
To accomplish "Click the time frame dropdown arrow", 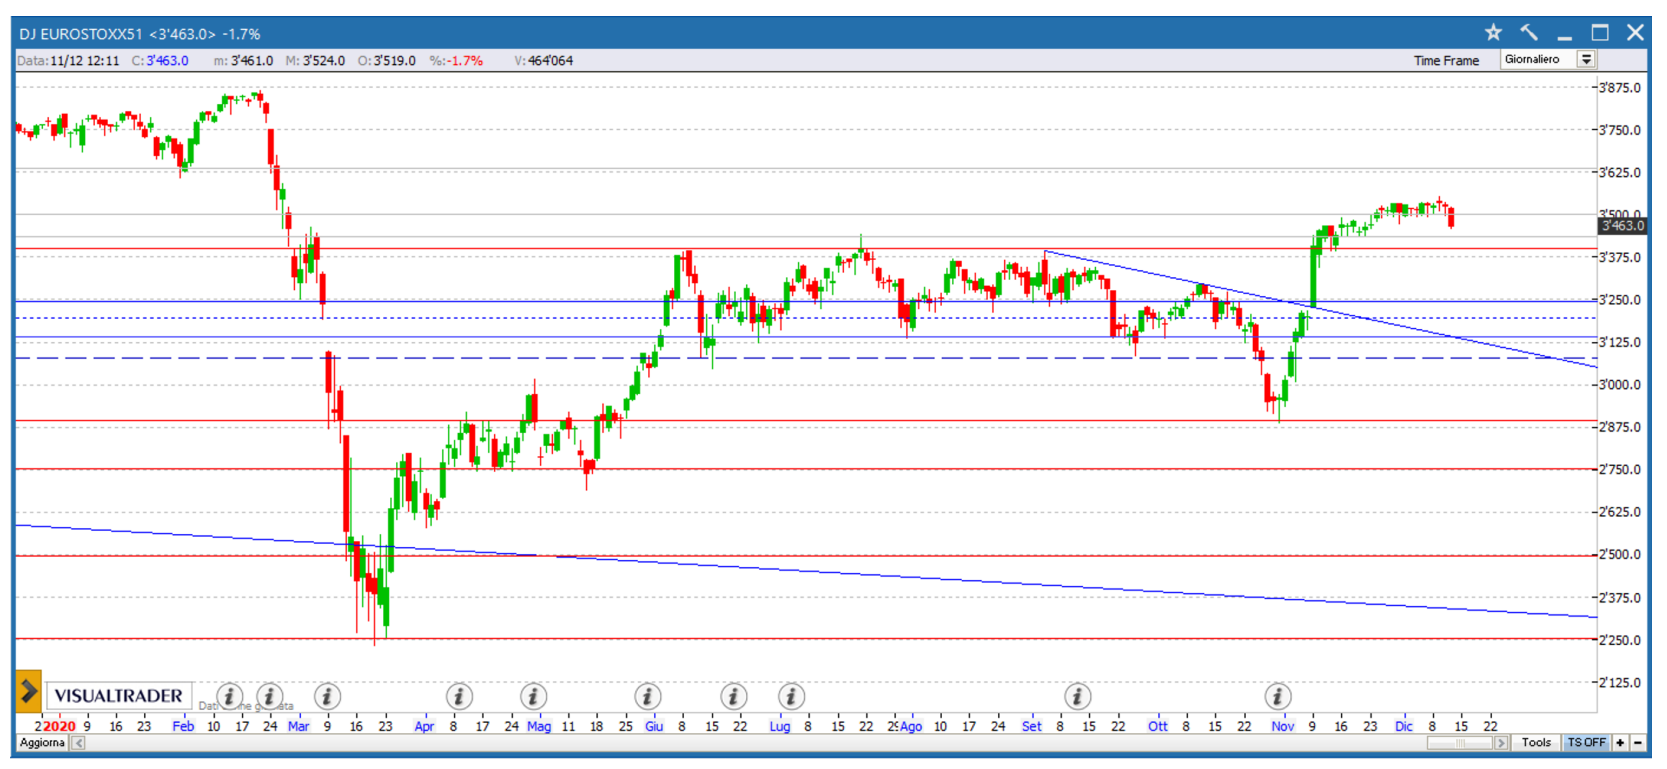I will [x=1586, y=60].
